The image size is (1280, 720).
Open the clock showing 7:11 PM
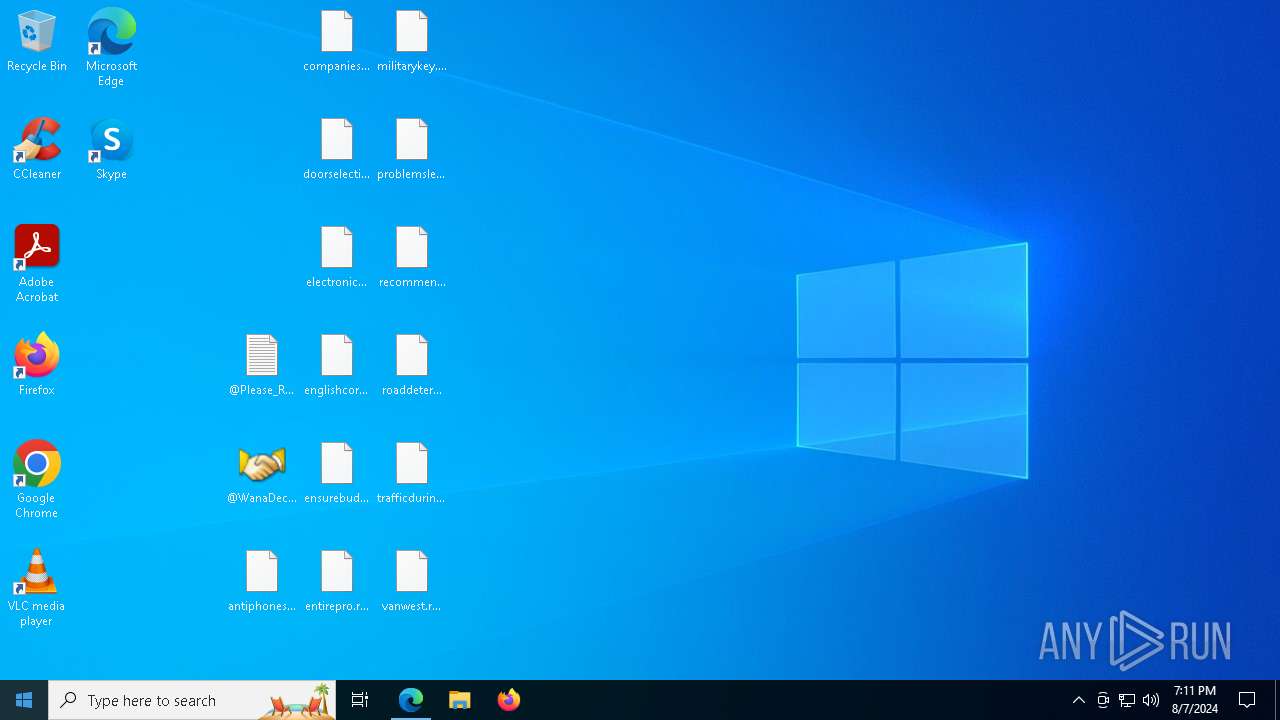point(1195,700)
